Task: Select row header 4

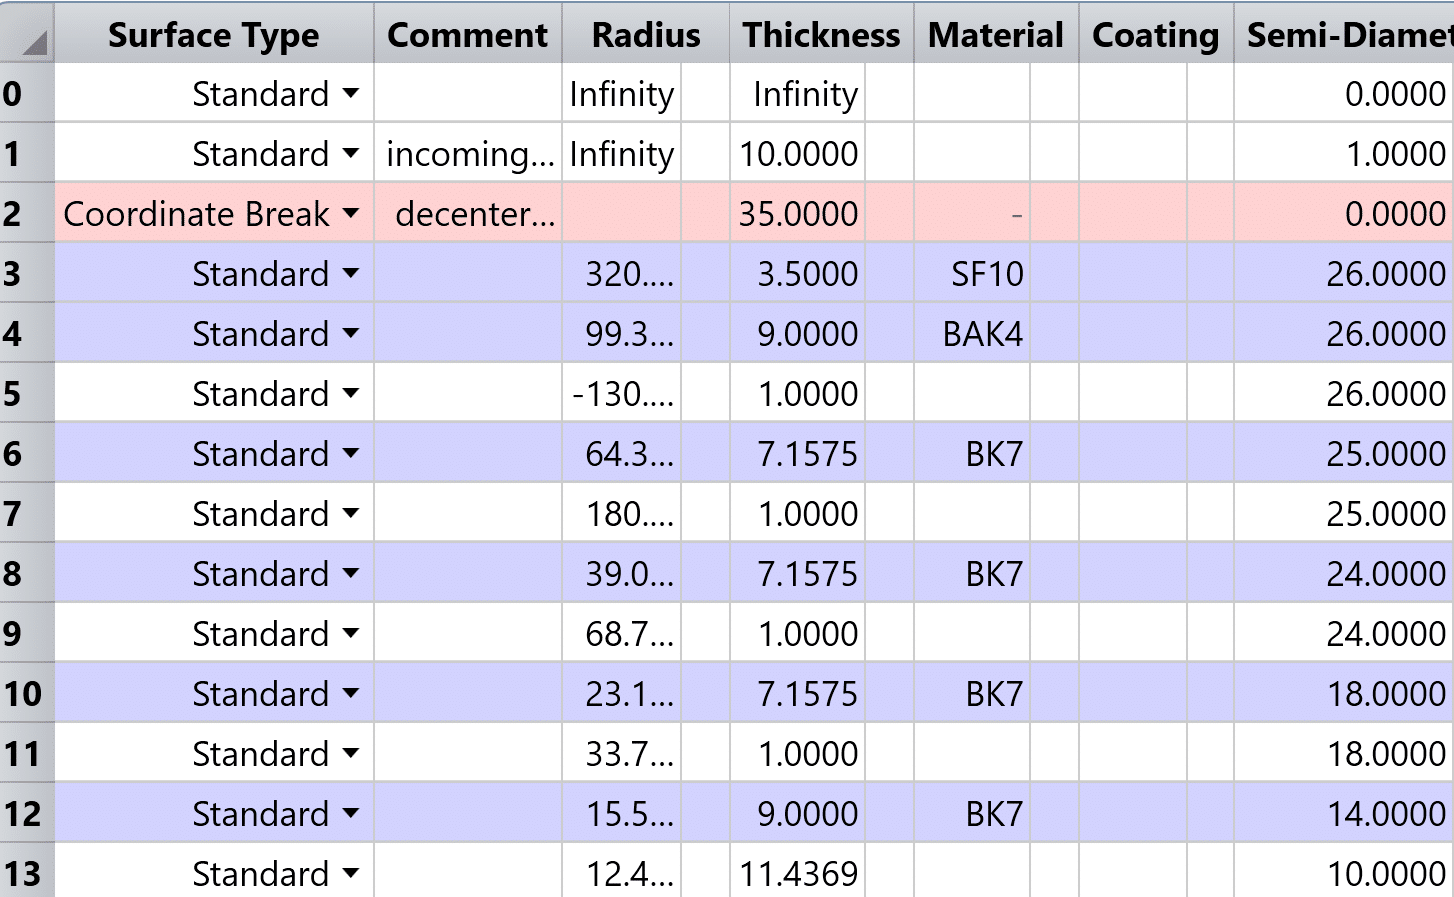Action: click(27, 333)
